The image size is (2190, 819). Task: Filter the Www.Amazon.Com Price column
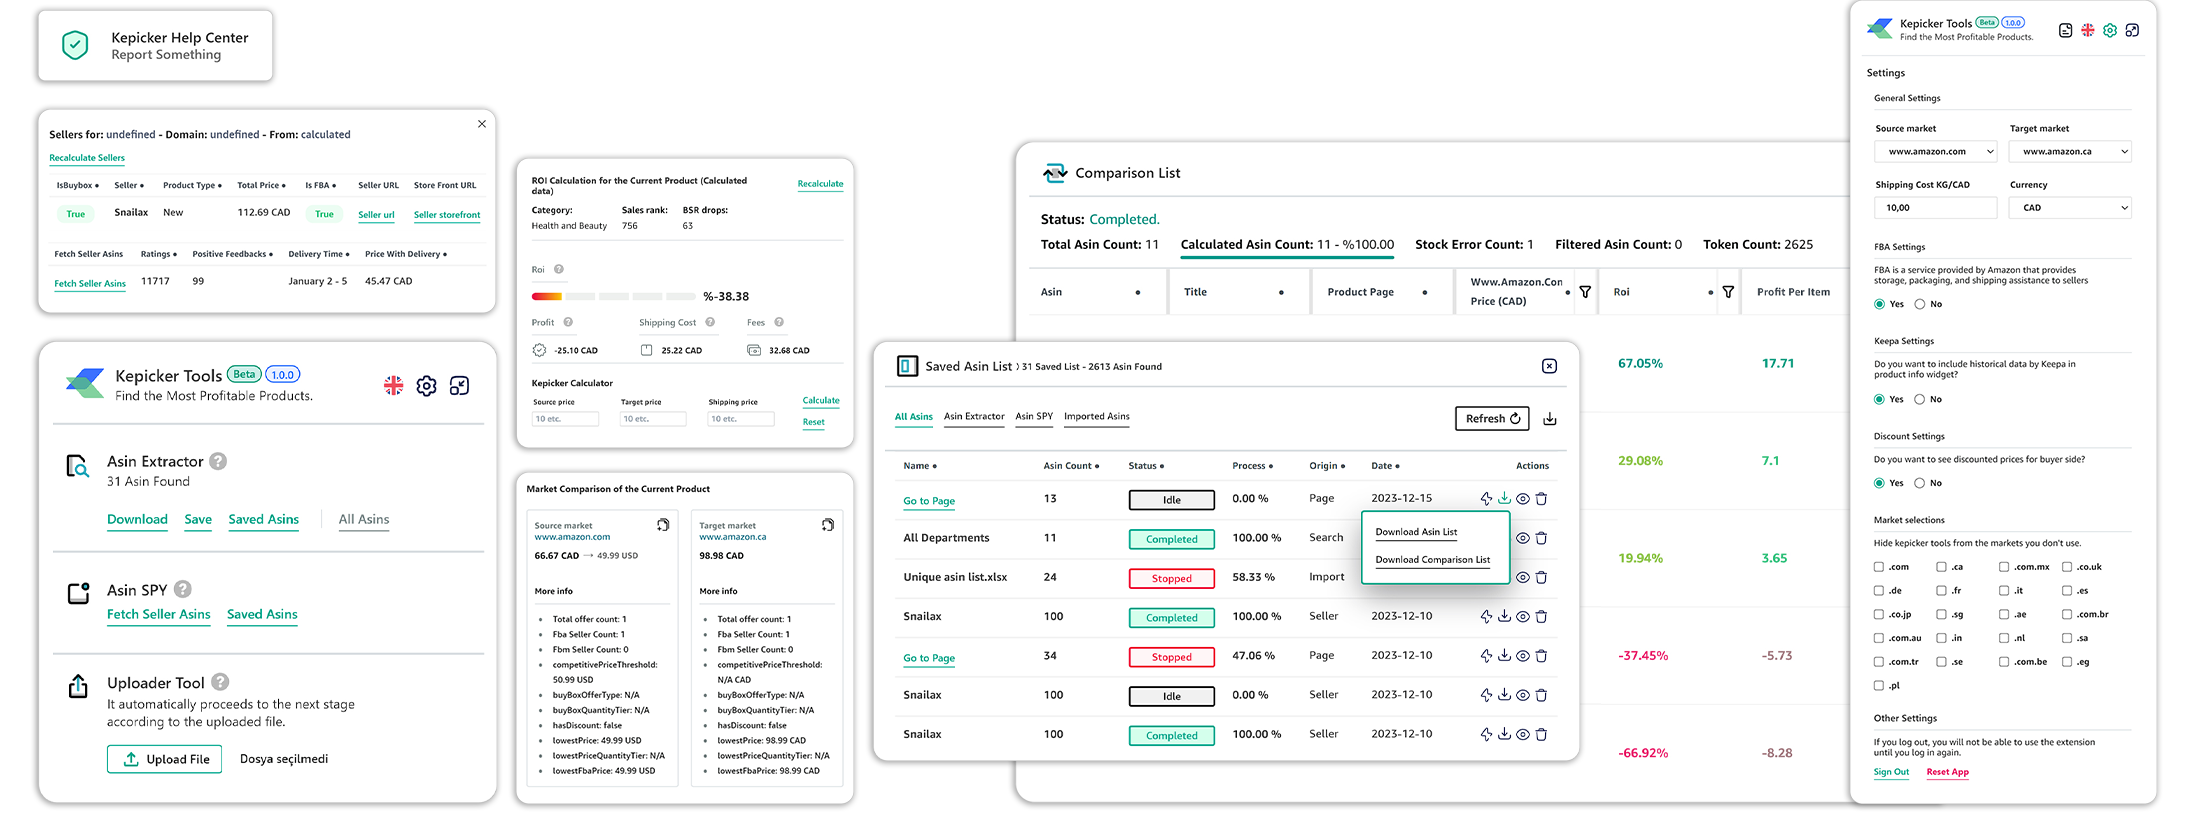pos(1585,292)
